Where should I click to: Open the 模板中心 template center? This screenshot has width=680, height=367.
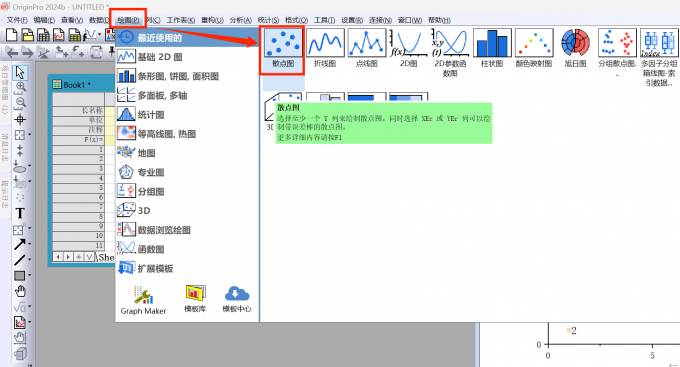[x=237, y=299]
